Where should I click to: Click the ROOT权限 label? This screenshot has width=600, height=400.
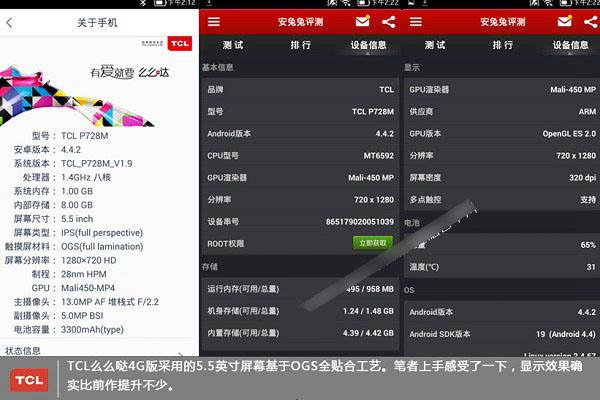225,244
